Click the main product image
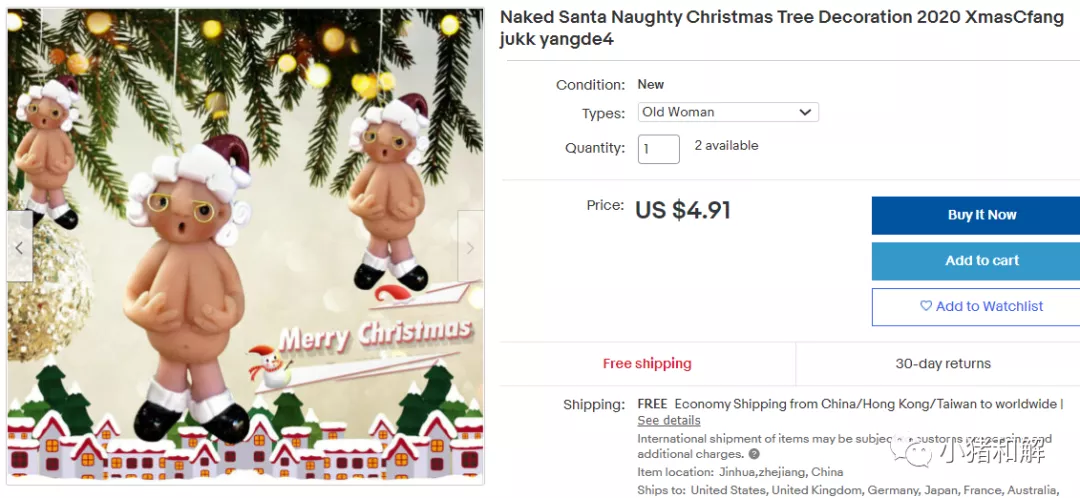 246,247
